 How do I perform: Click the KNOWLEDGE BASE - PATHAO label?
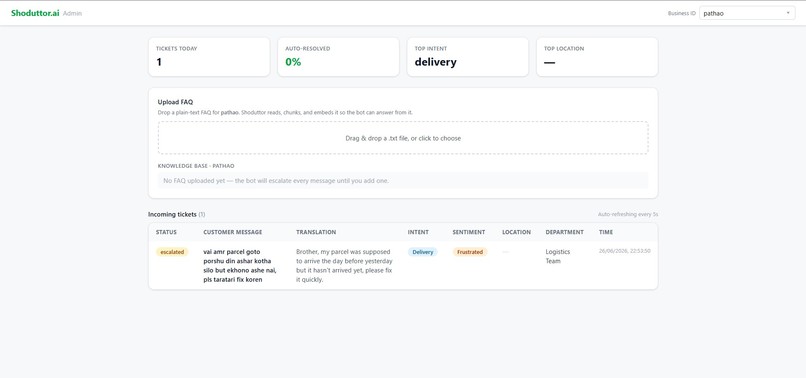click(x=196, y=166)
